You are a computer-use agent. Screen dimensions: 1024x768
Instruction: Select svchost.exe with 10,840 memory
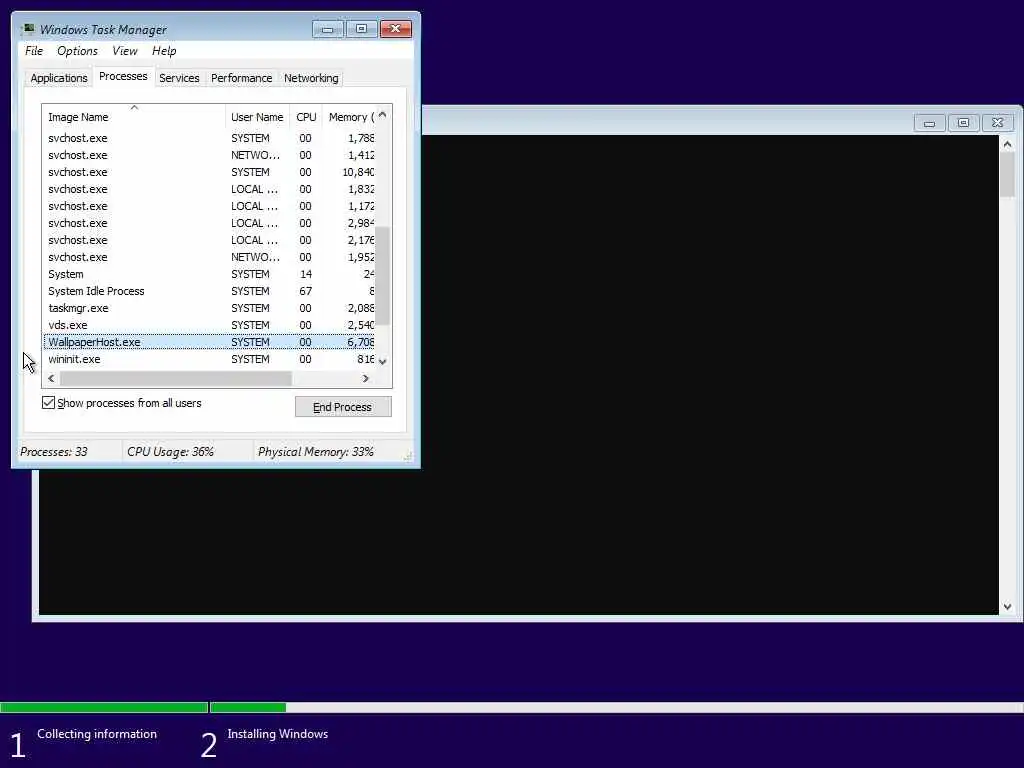point(209,172)
